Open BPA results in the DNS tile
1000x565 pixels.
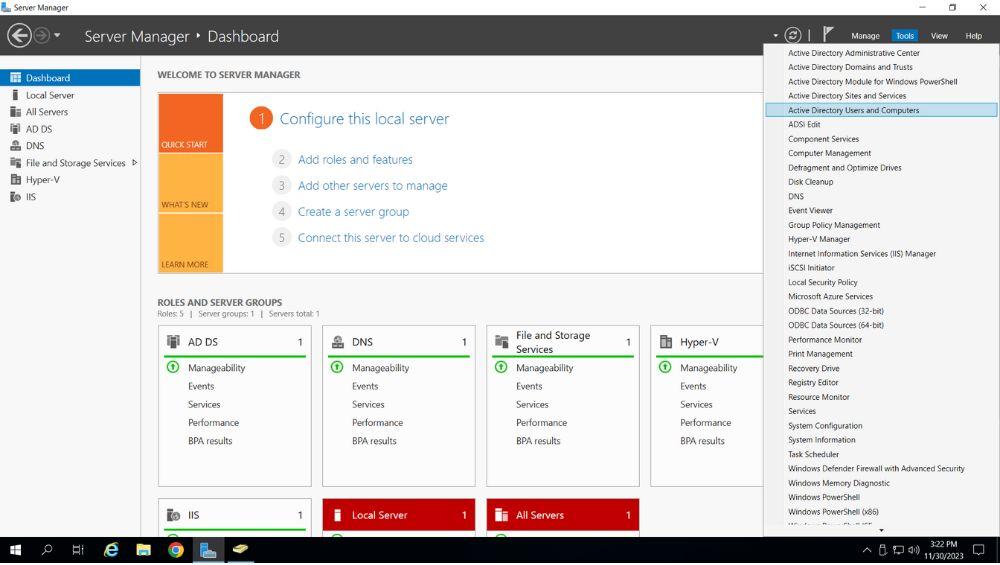pyautogui.click(x=374, y=441)
